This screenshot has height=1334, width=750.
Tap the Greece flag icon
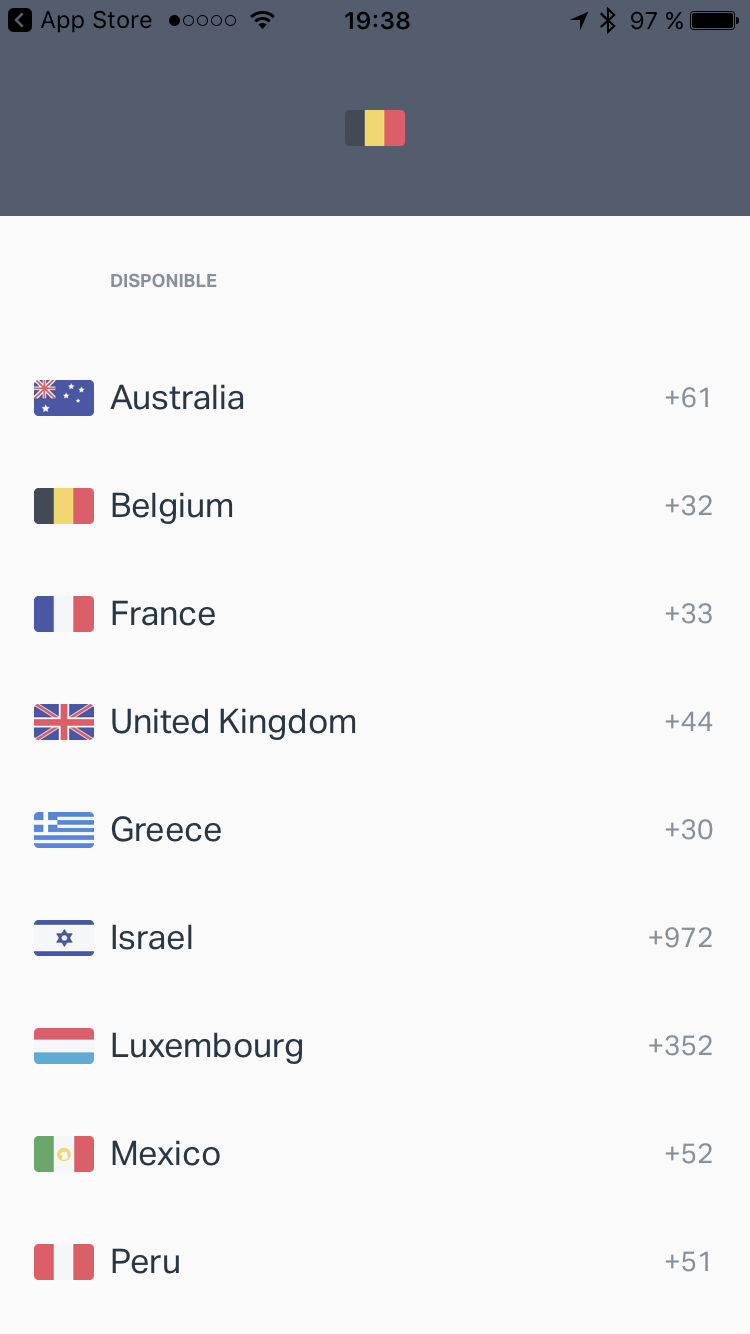point(64,830)
